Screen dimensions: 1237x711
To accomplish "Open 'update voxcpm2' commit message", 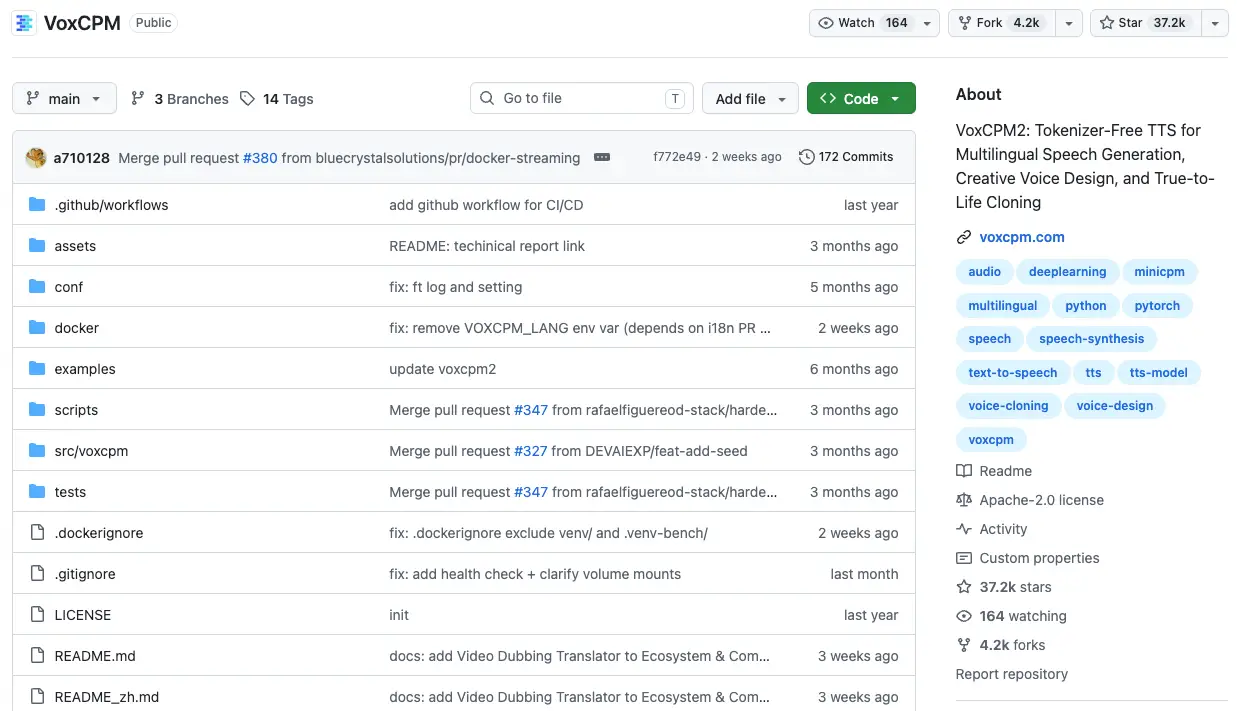I will point(442,369).
